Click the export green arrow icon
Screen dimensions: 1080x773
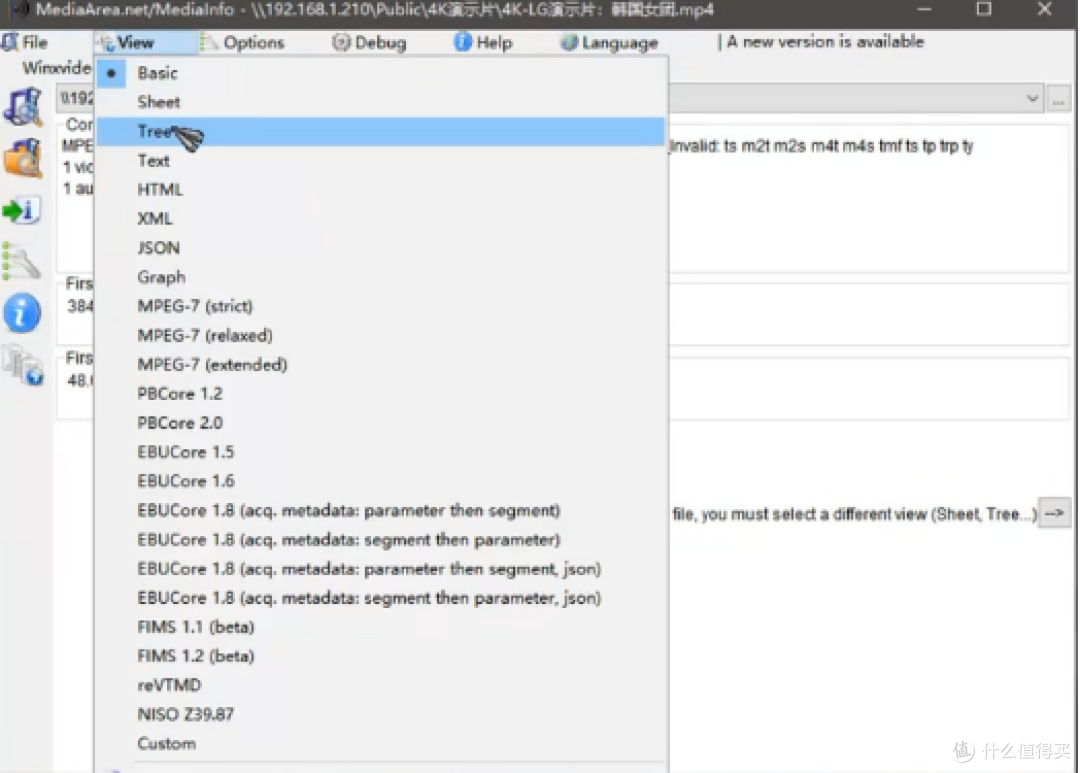click(x=20, y=210)
